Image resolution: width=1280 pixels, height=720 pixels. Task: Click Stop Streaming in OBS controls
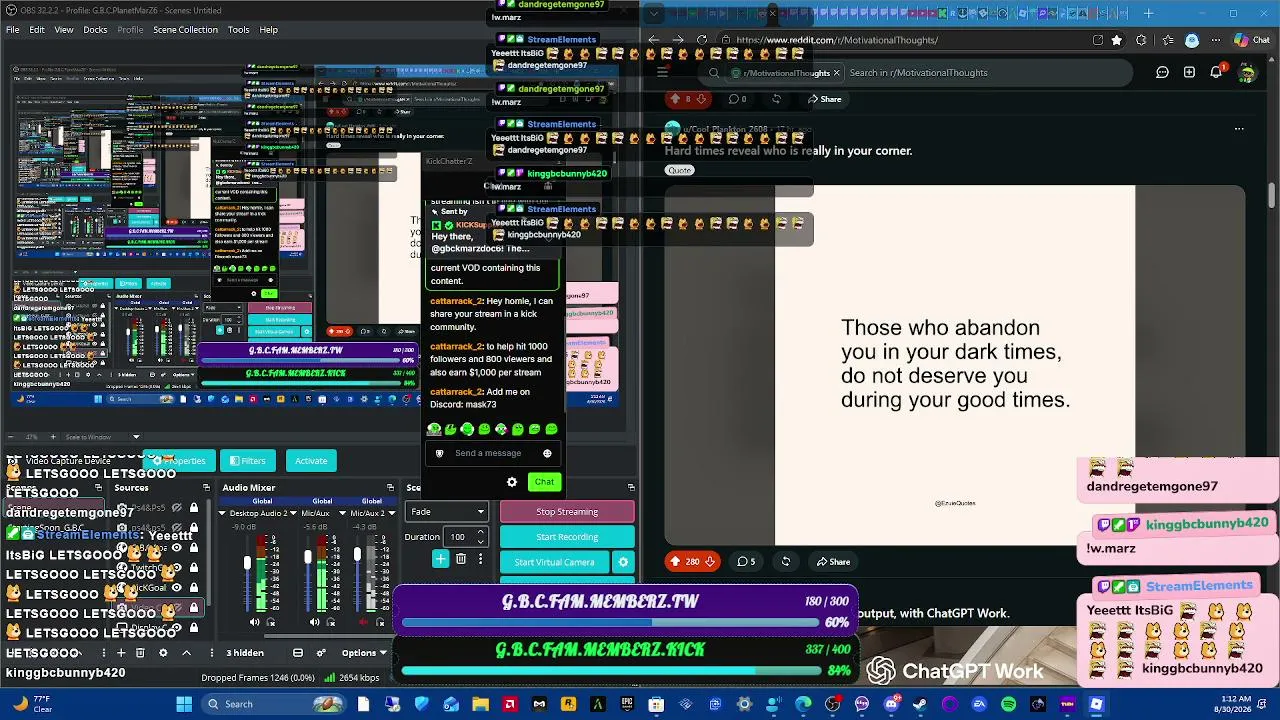pyautogui.click(x=567, y=512)
